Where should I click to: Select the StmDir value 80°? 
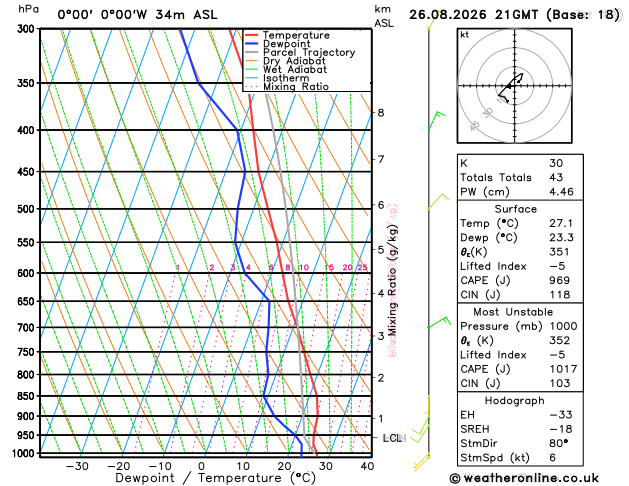point(559,443)
